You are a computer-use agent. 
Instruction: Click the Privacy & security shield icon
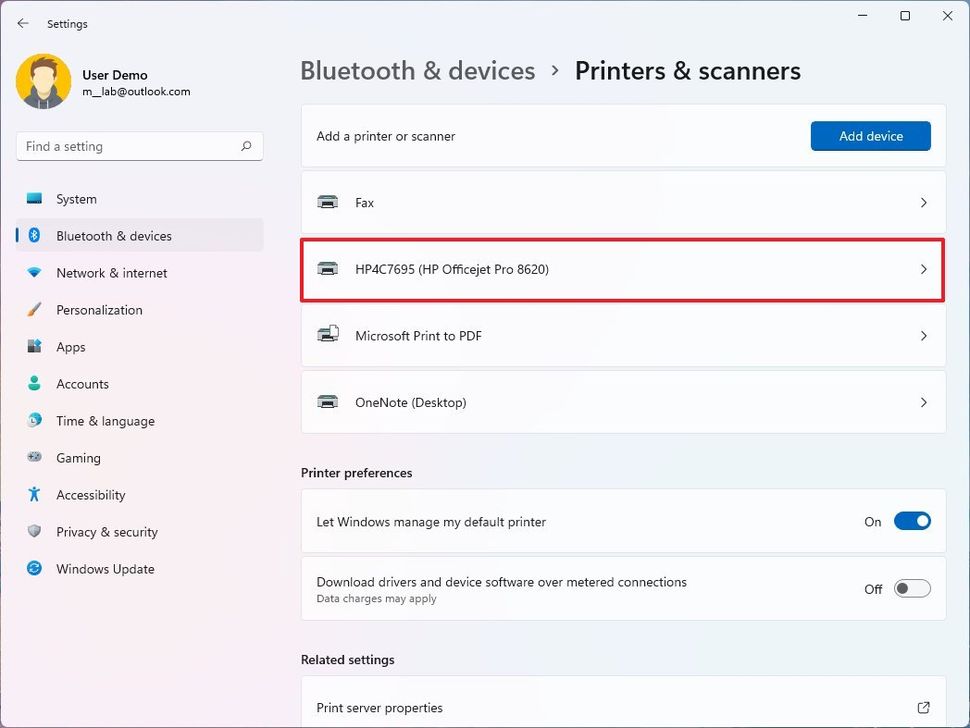(35, 532)
